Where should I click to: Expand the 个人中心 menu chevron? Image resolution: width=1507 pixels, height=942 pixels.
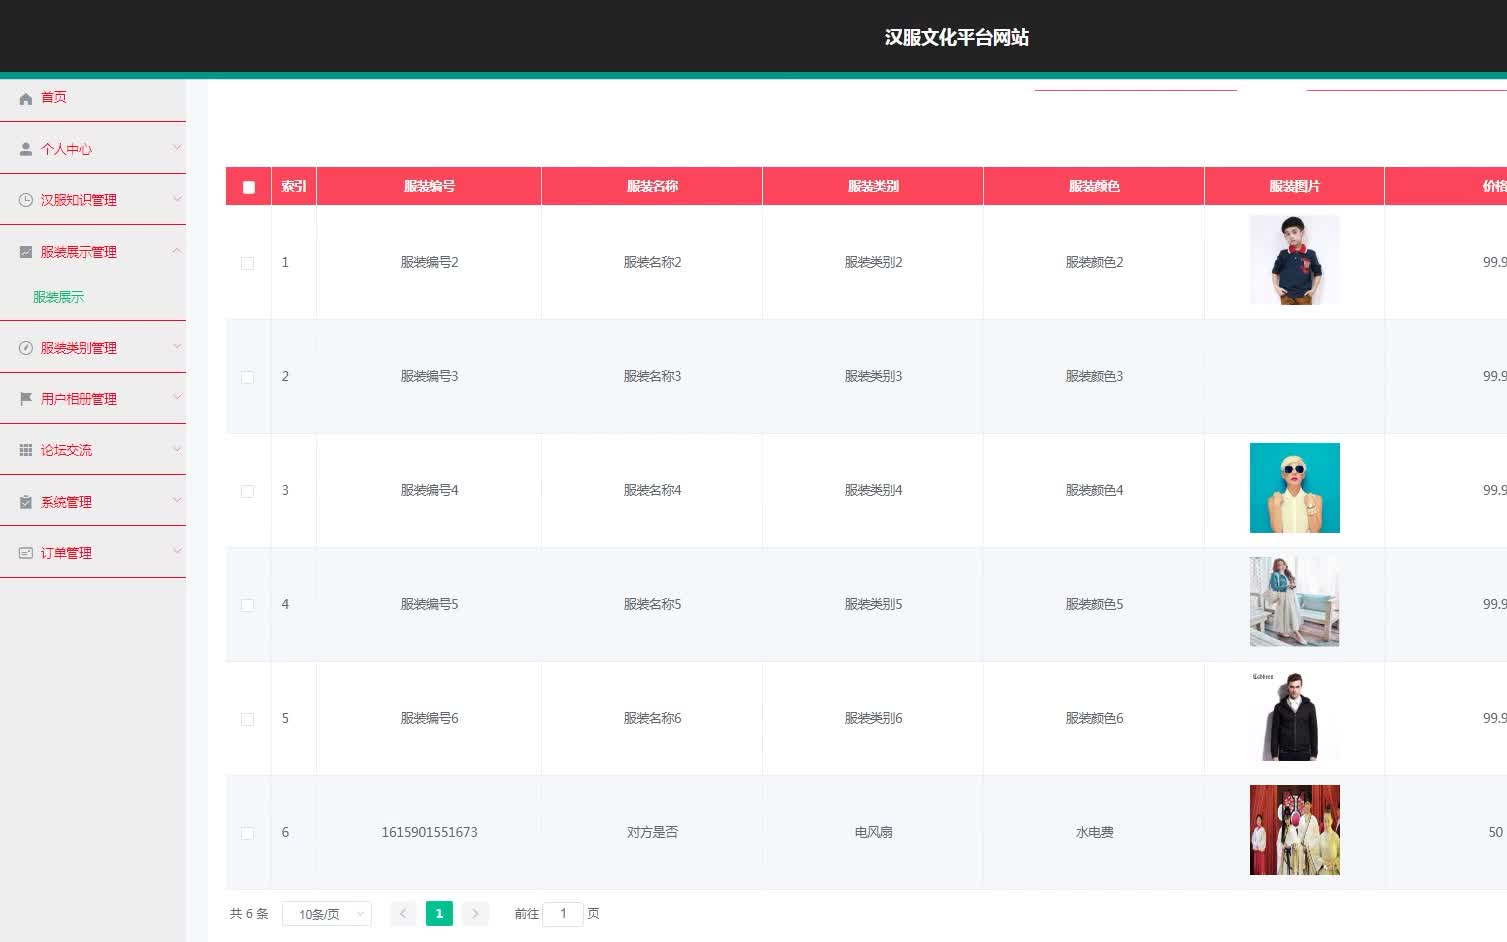coord(177,148)
